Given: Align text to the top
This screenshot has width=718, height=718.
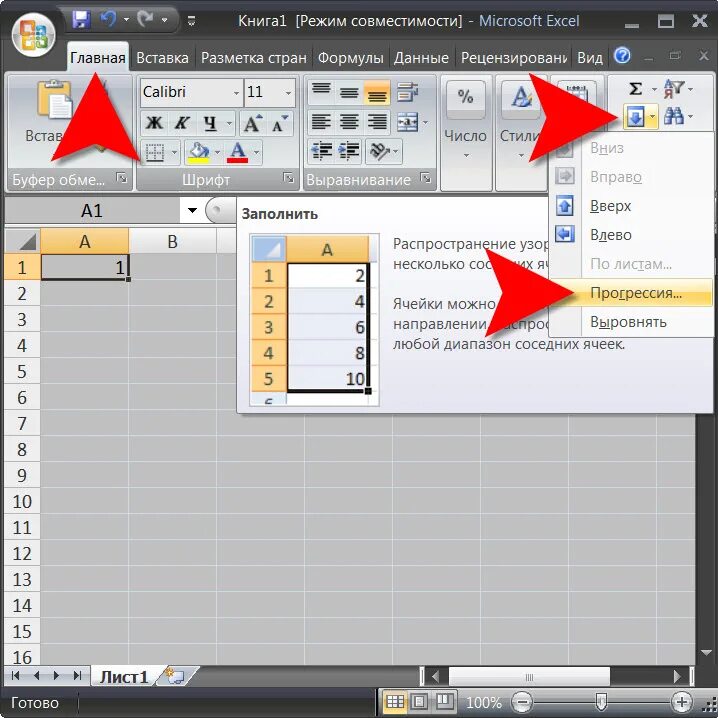Looking at the screenshot, I should tap(321, 93).
